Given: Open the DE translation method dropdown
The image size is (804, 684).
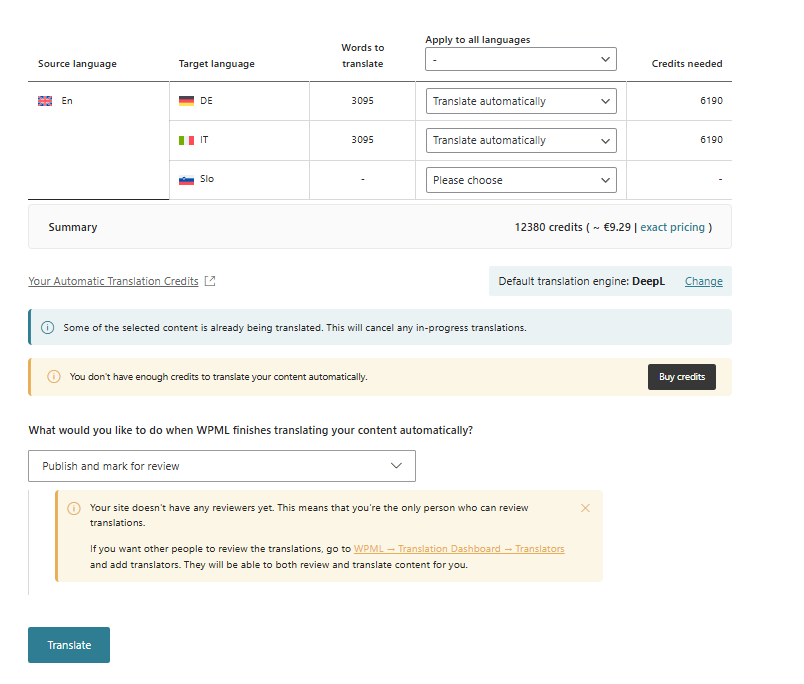Looking at the screenshot, I should tap(521, 101).
